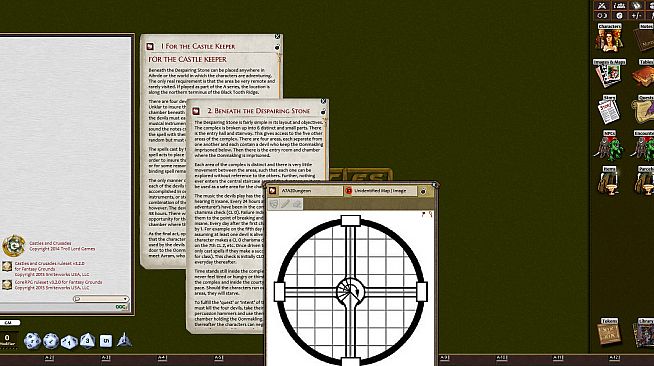The image size is (654, 366).
Task: Open the Images & Maps sidebar icon
Action: pyautogui.click(x=609, y=74)
